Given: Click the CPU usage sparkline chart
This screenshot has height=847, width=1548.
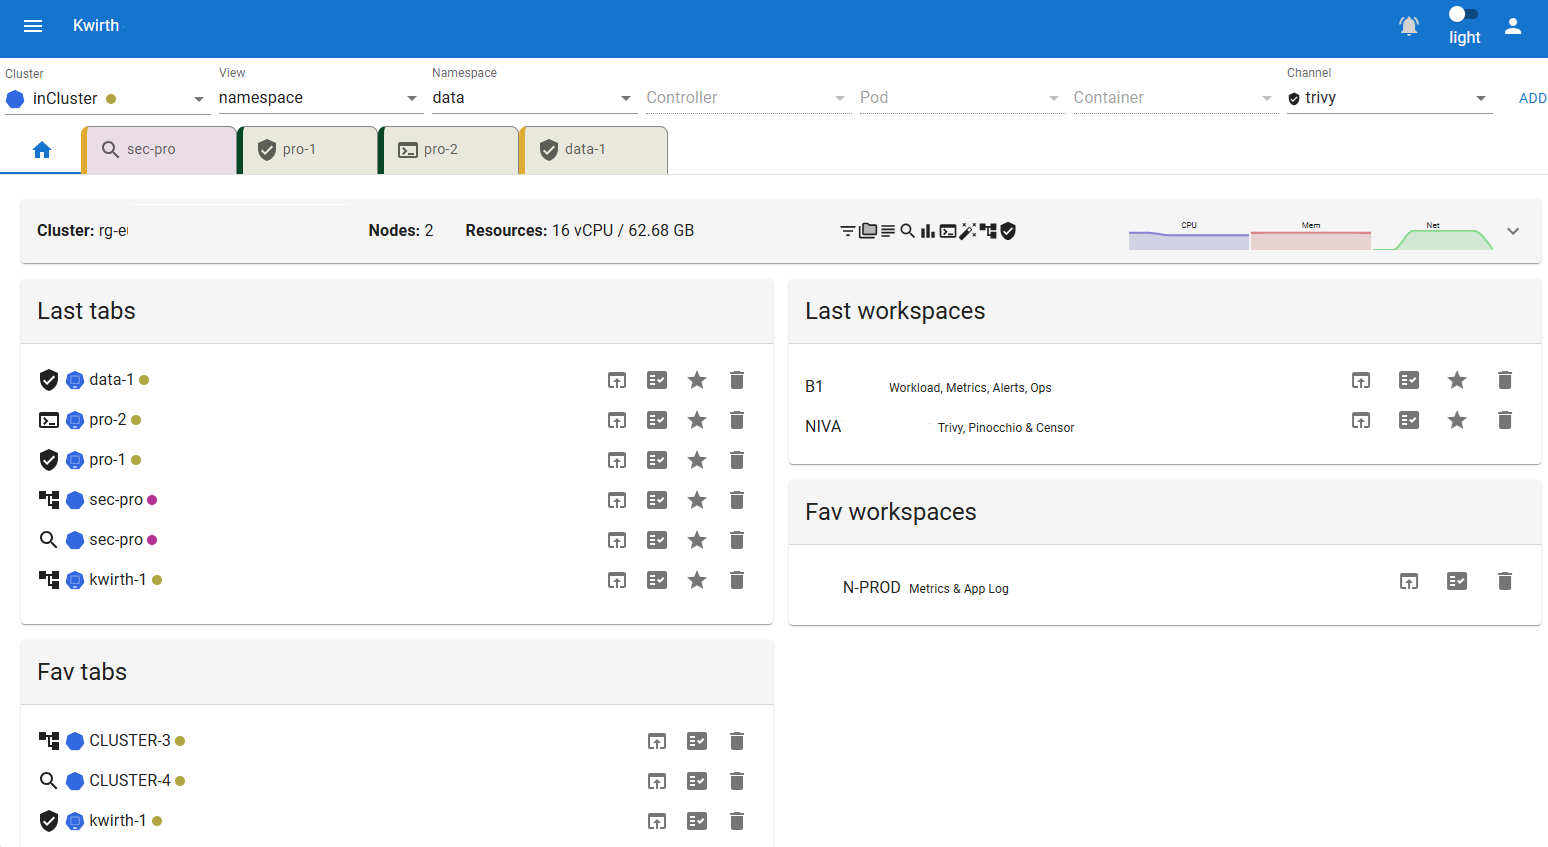Looking at the screenshot, I should (x=1189, y=236).
